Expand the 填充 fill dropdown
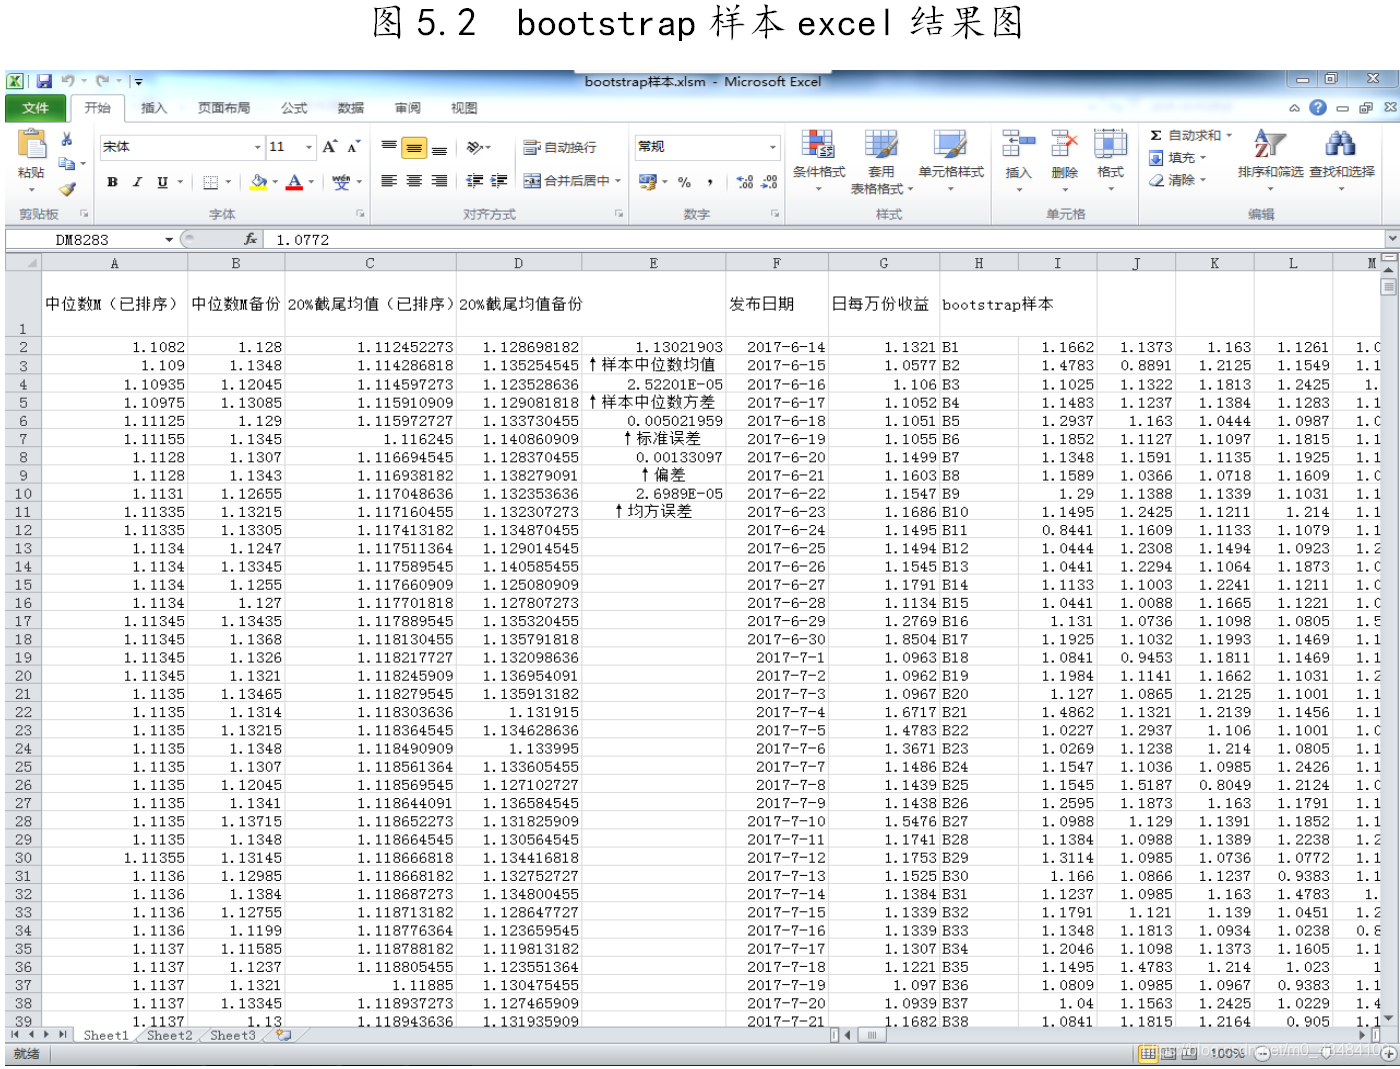The image size is (1400, 1069). [x=1202, y=158]
